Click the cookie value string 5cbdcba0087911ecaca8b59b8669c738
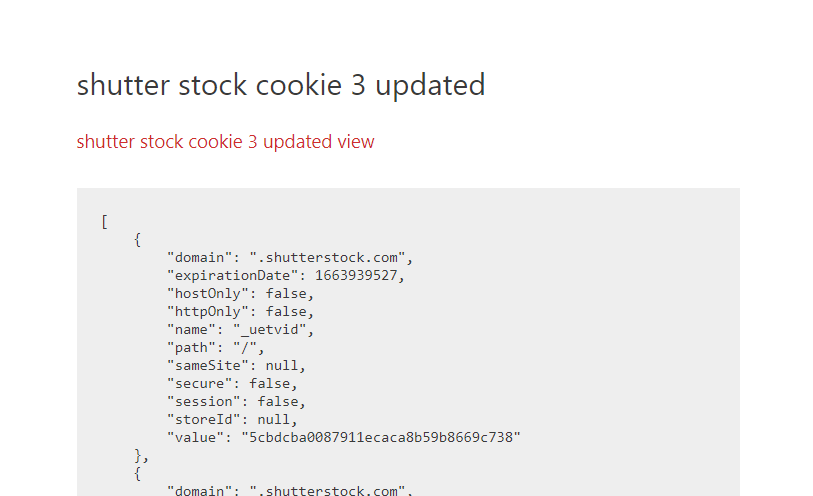Screen dimensions: 813x496 (x=381, y=437)
